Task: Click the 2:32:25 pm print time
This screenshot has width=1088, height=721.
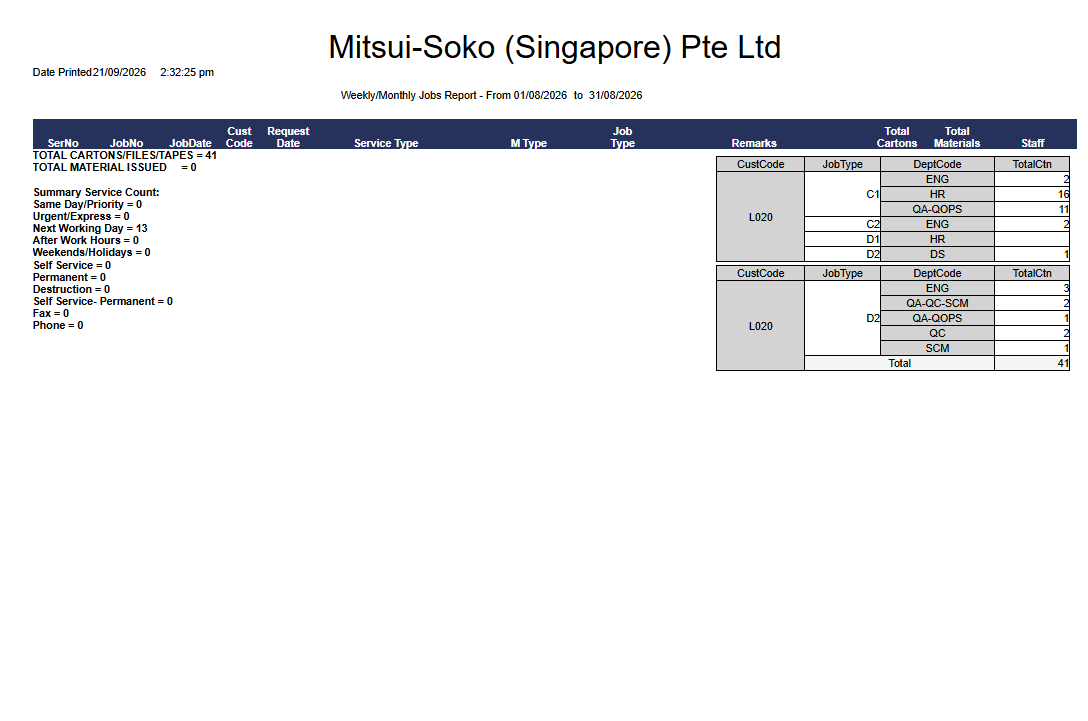Action: tap(187, 72)
